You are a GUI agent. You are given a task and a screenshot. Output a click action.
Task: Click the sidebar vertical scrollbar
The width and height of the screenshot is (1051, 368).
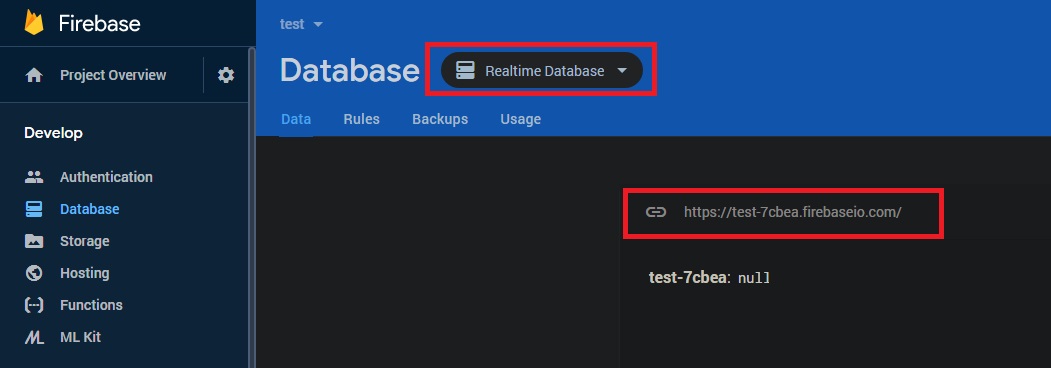click(x=252, y=208)
